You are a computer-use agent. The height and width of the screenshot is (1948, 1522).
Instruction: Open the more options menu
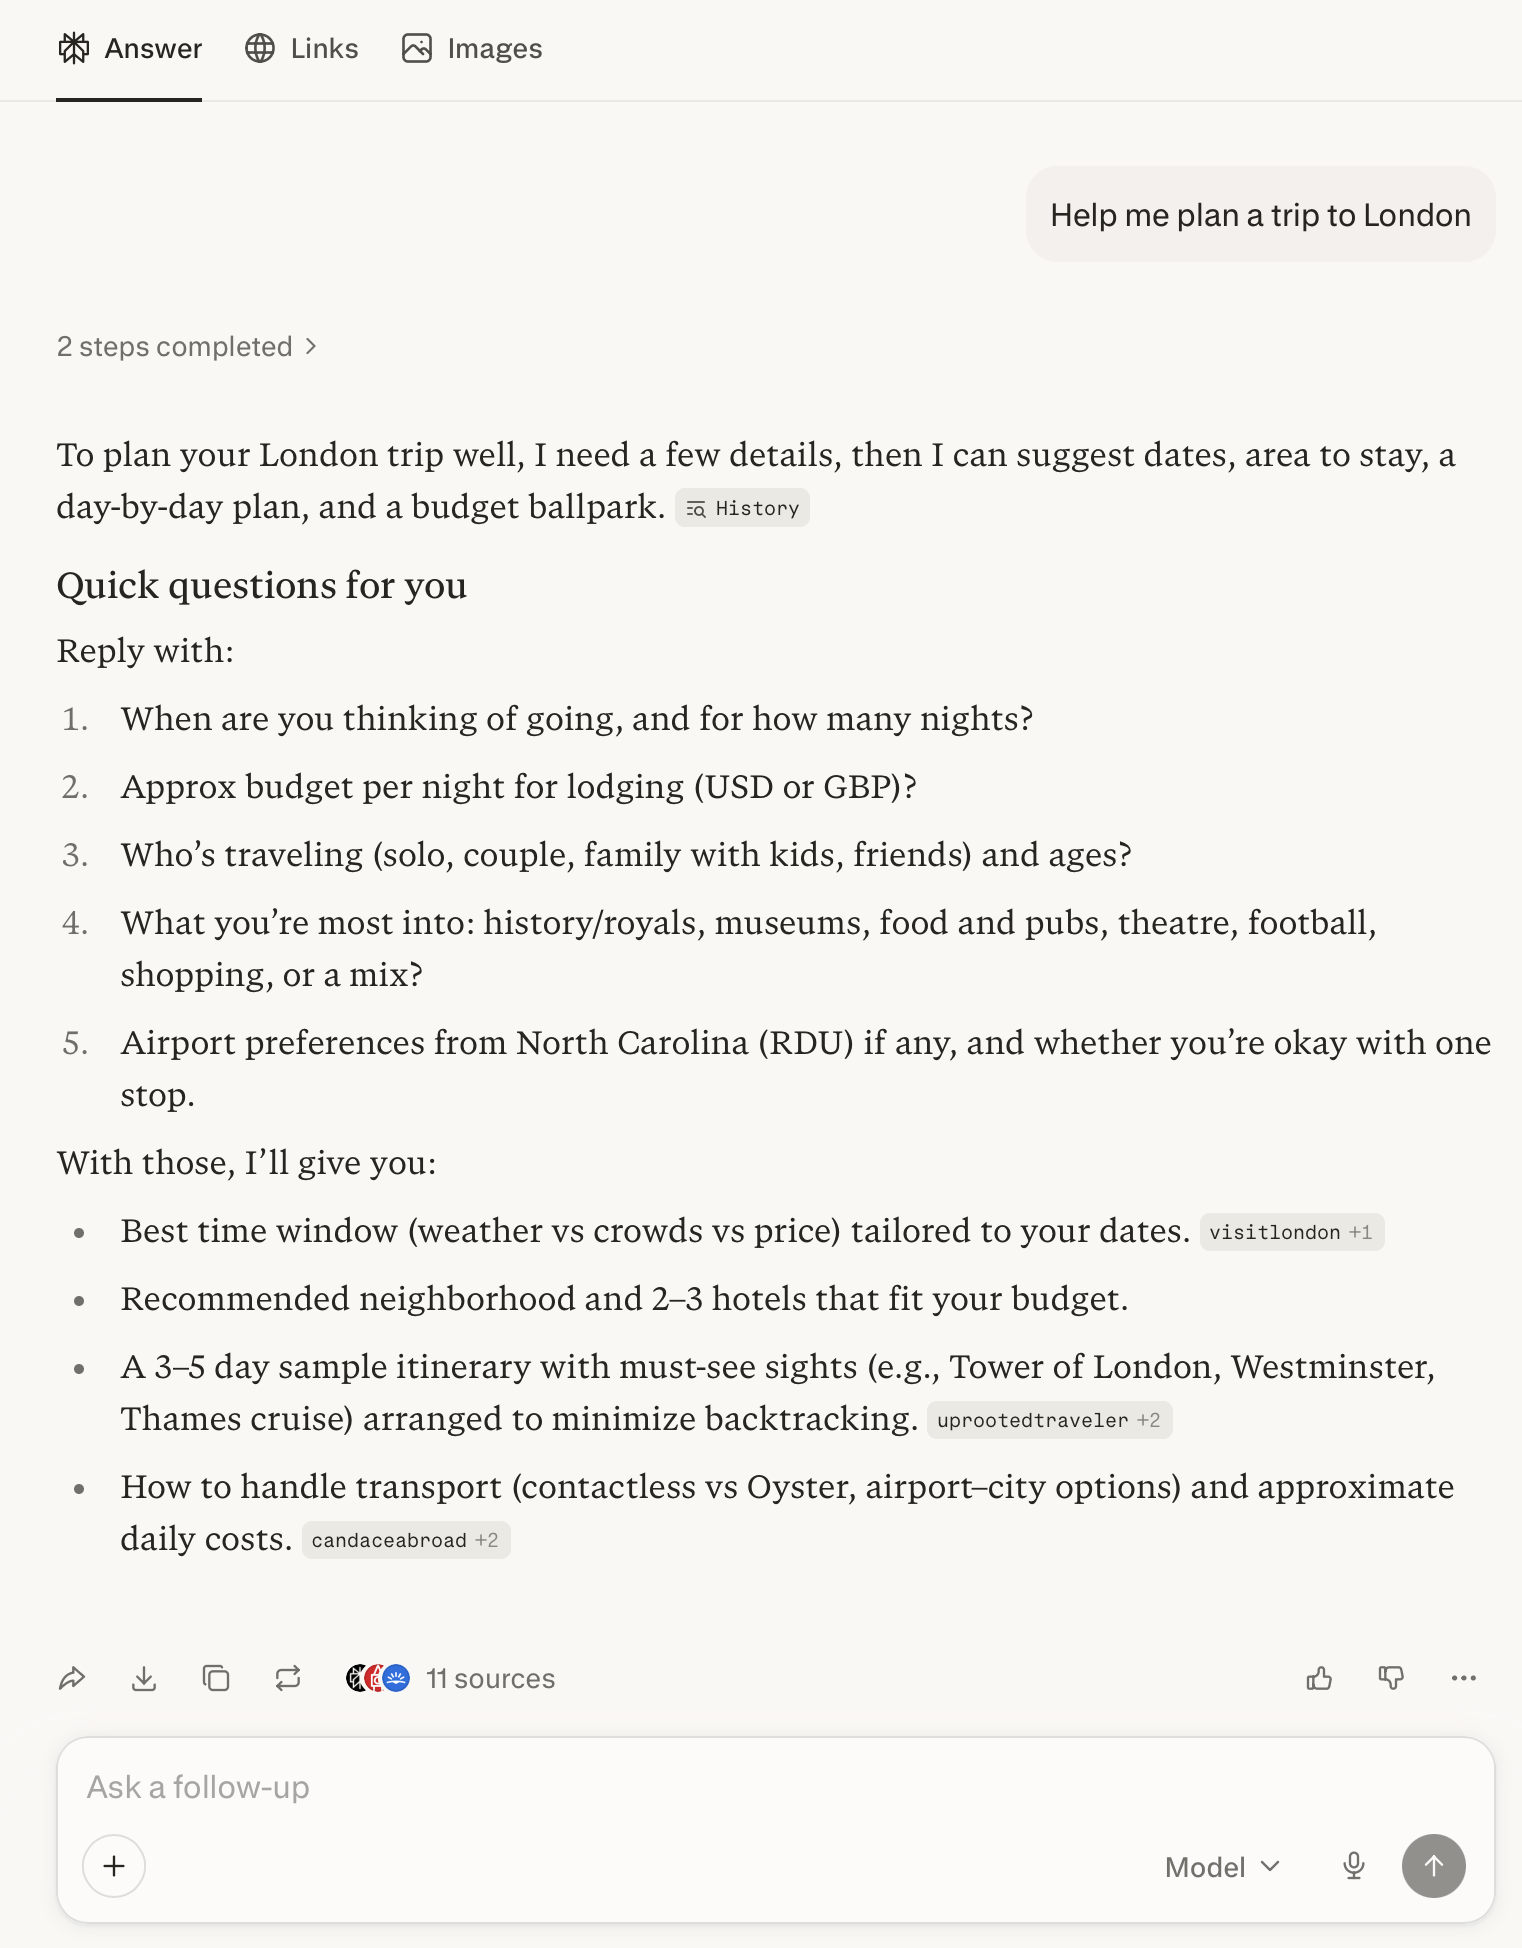click(1462, 1679)
